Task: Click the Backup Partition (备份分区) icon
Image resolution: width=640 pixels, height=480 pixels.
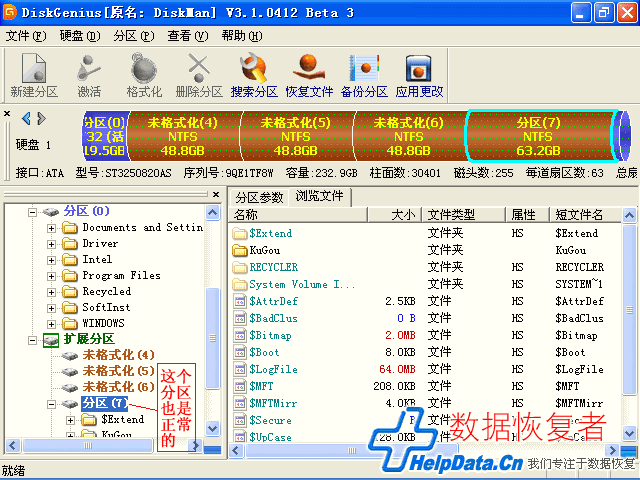Action: tap(364, 76)
